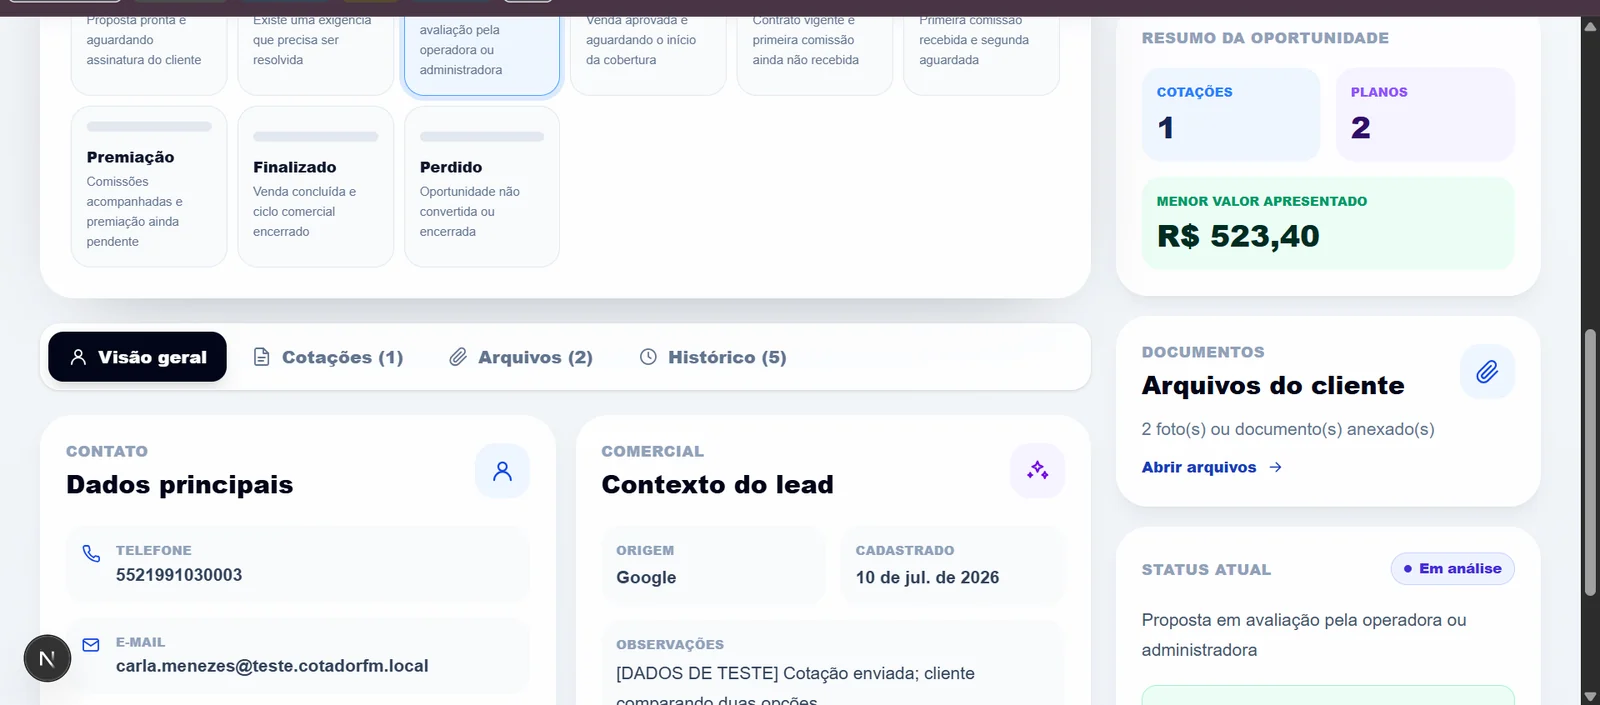Click the paperclip icon beside Arquivos tab
Viewport: 1600px width, 705px height.
458,357
